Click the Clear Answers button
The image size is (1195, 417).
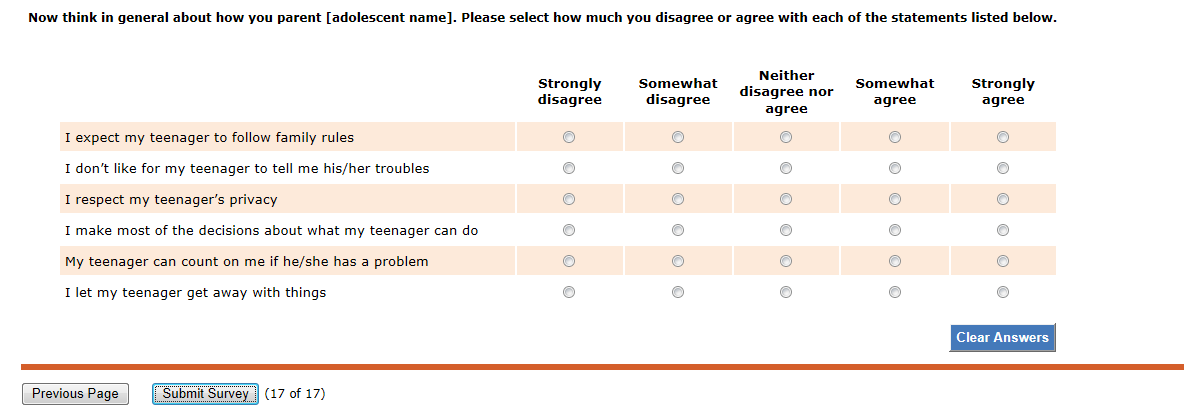1002,338
